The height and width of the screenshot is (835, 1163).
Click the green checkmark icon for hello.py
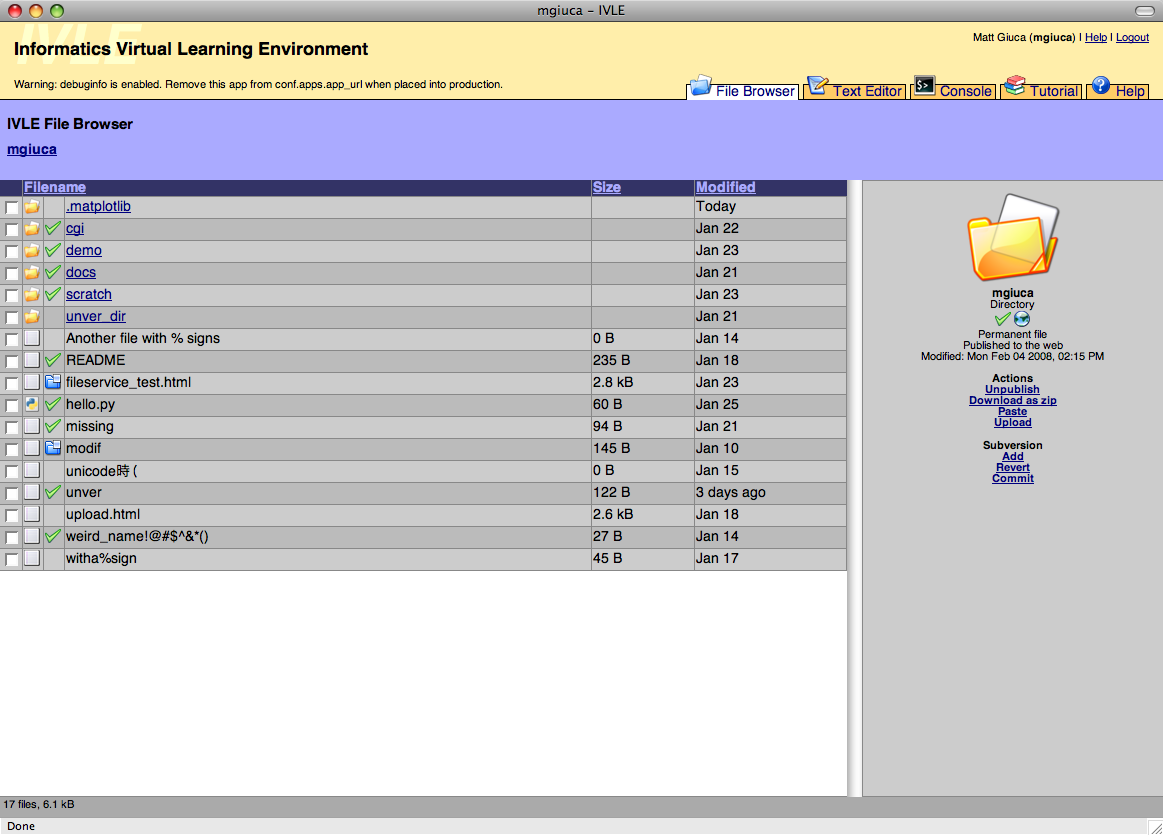[x=53, y=404]
